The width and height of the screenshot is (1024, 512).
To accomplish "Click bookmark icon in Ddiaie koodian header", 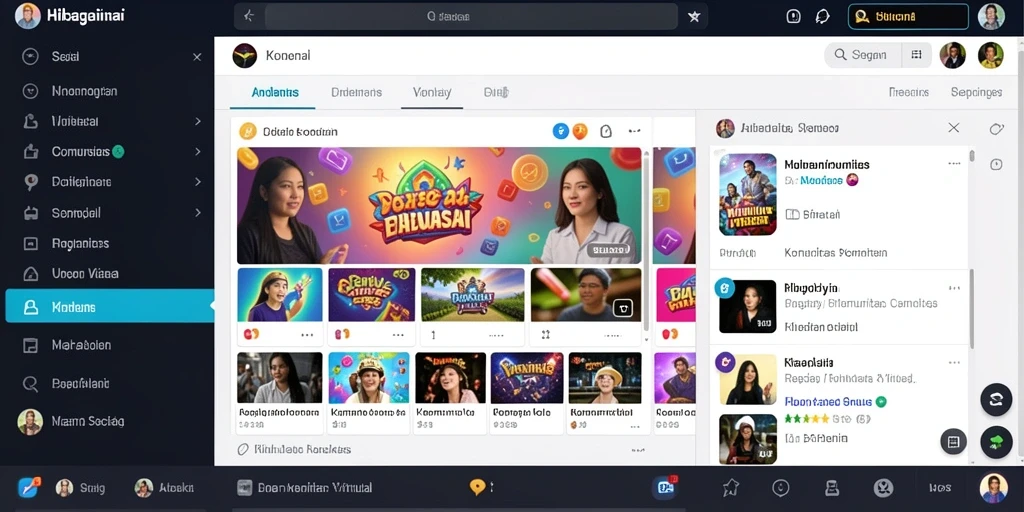I will coord(606,131).
